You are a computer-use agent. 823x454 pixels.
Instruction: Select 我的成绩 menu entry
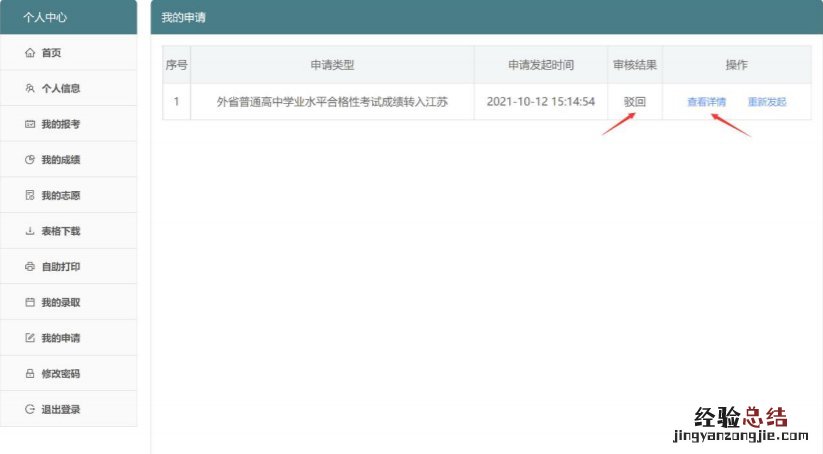(68, 160)
